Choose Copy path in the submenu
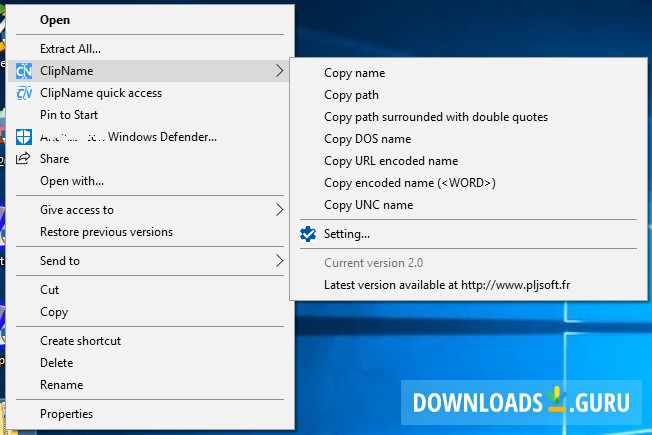This screenshot has height=435, width=652. click(469, 95)
